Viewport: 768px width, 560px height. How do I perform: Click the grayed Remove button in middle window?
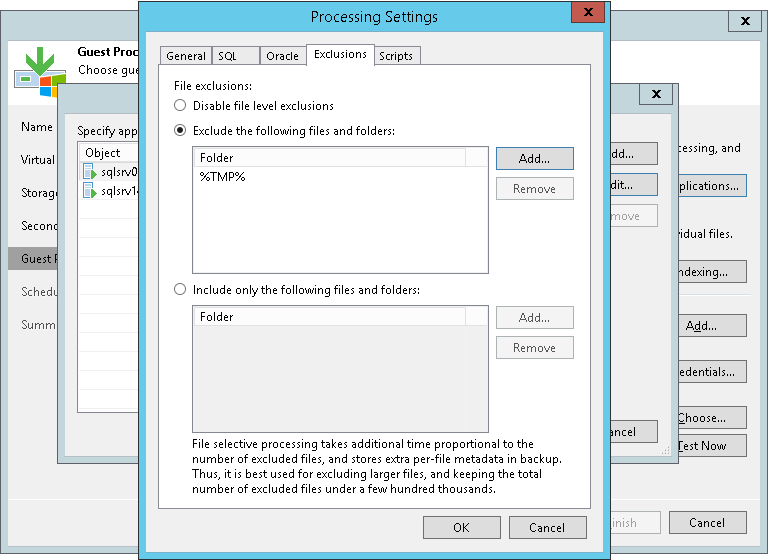[634, 216]
